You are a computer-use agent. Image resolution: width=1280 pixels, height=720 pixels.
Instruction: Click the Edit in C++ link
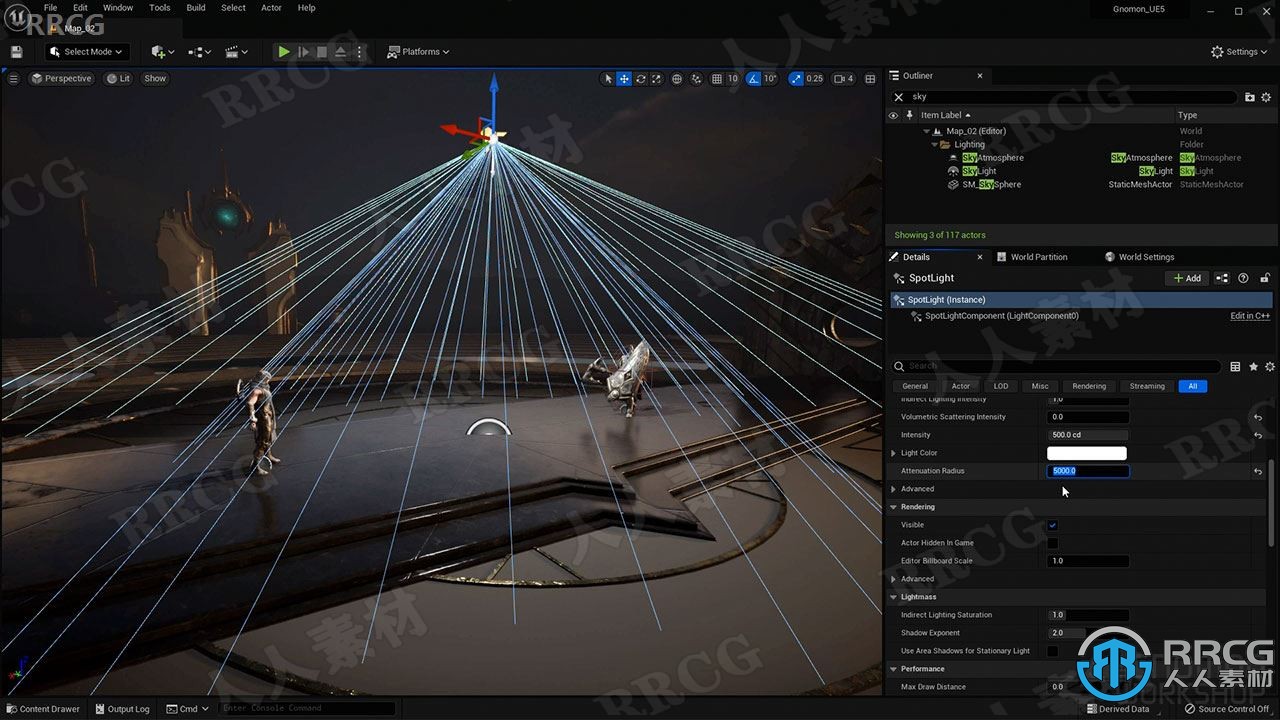coord(1250,316)
